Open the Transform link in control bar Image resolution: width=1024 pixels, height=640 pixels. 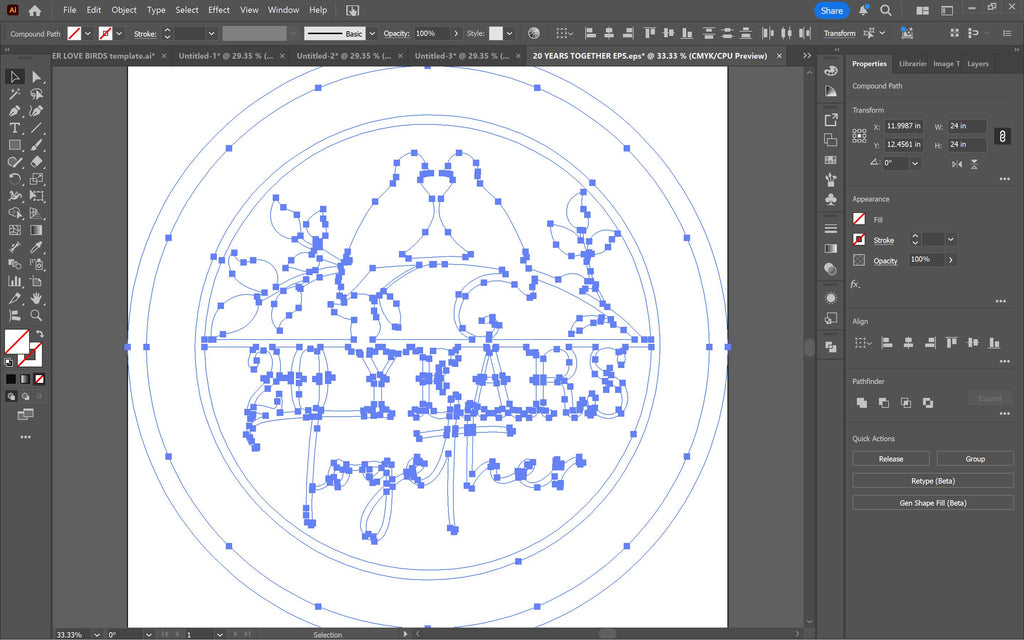[839, 33]
